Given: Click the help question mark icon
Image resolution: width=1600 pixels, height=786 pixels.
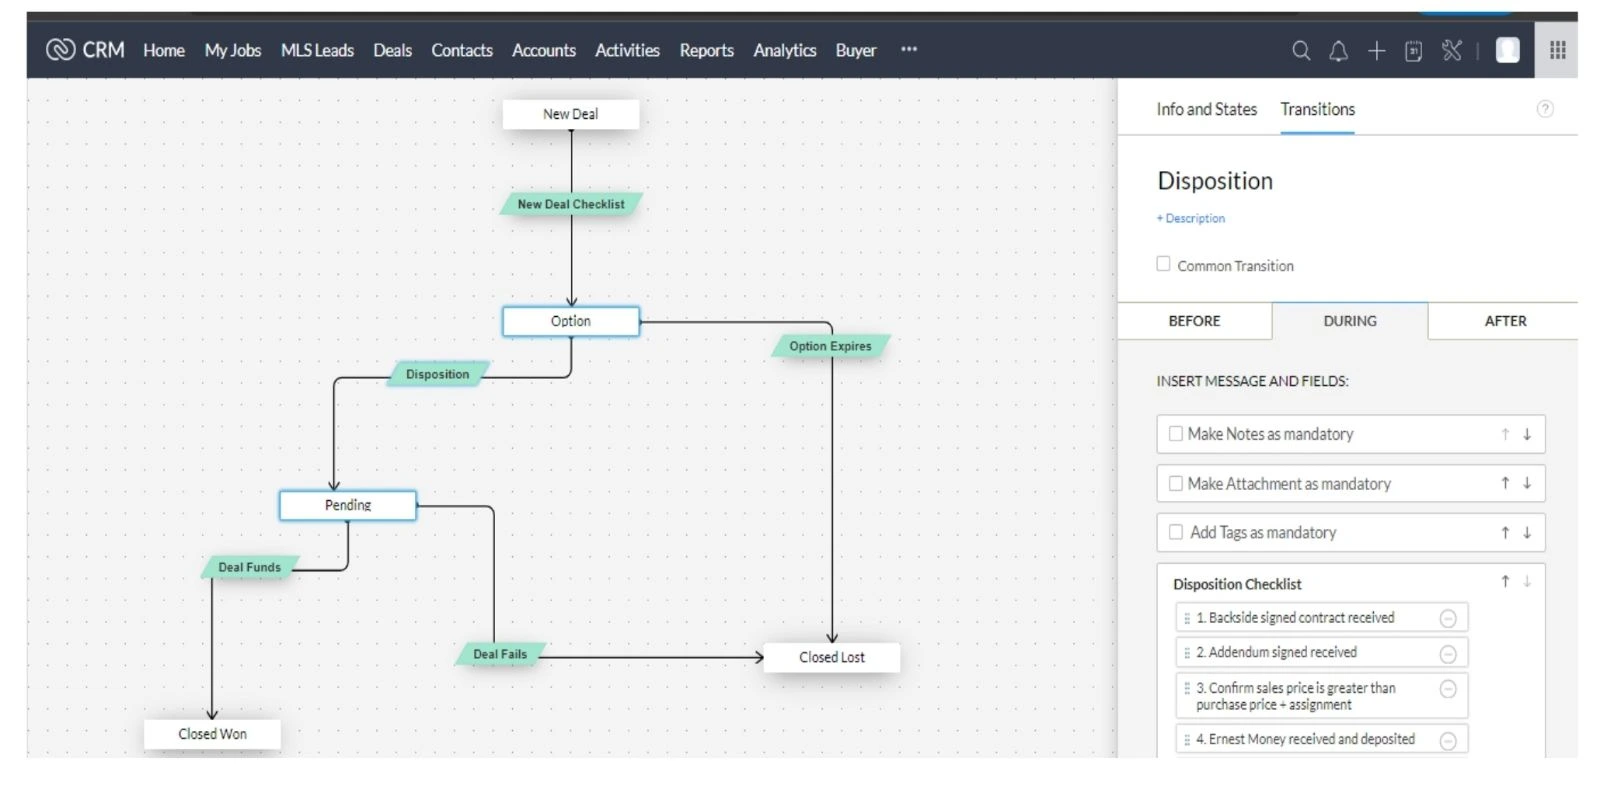Looking at the screenshot, I should point(1544,109).
